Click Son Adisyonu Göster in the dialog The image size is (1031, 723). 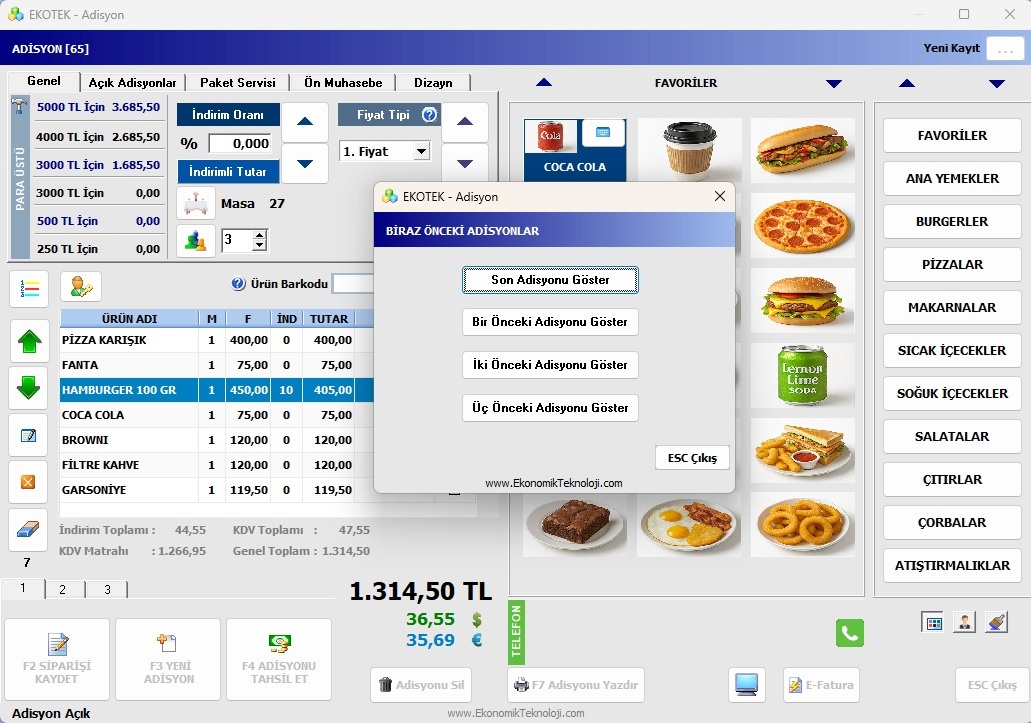pos(550,280)
